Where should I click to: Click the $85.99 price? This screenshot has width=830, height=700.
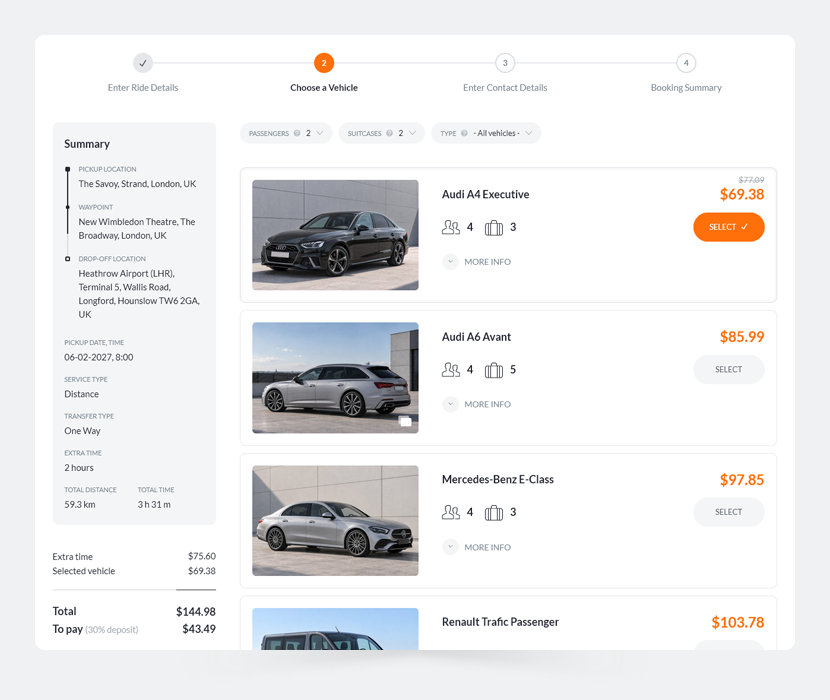742,337
